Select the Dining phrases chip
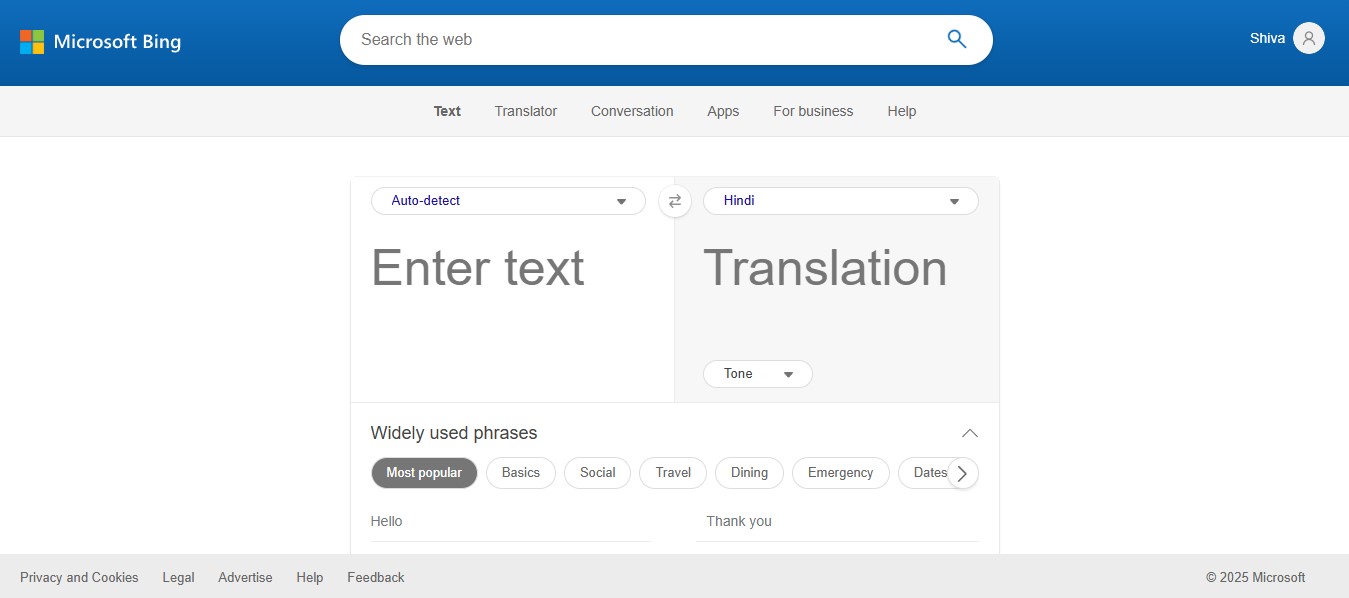Screen dimensions: 1349x598 (x=749, y=472)
